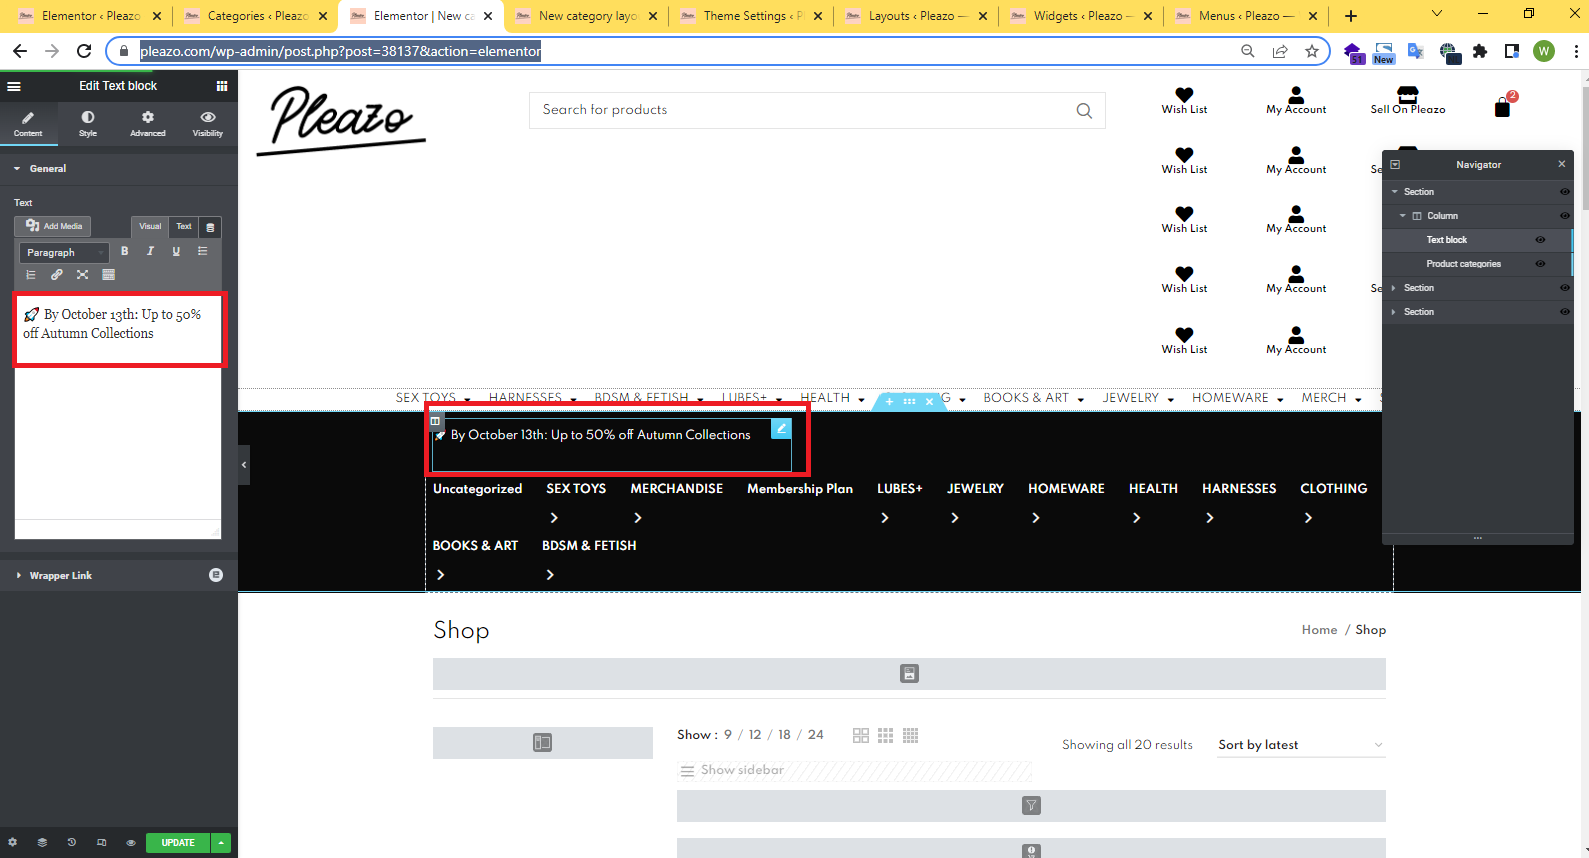Click the browser address bar
This screenshot has width=1589, height=858.
680,51
